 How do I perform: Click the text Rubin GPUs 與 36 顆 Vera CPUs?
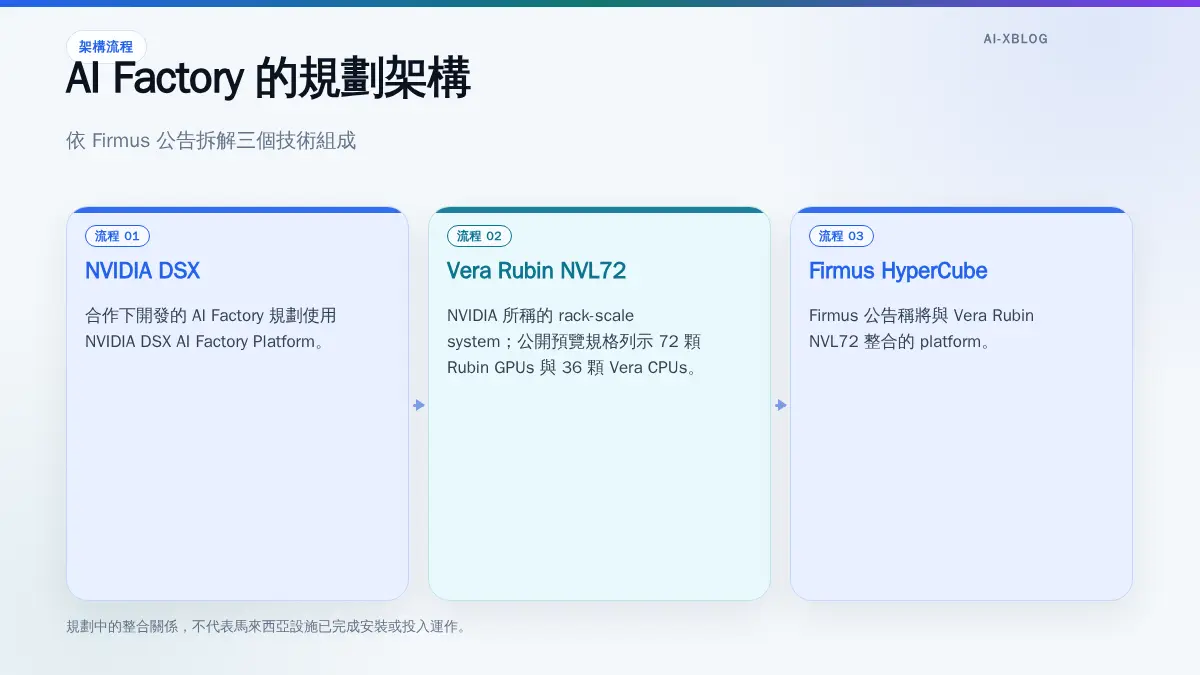pos(572,368)
